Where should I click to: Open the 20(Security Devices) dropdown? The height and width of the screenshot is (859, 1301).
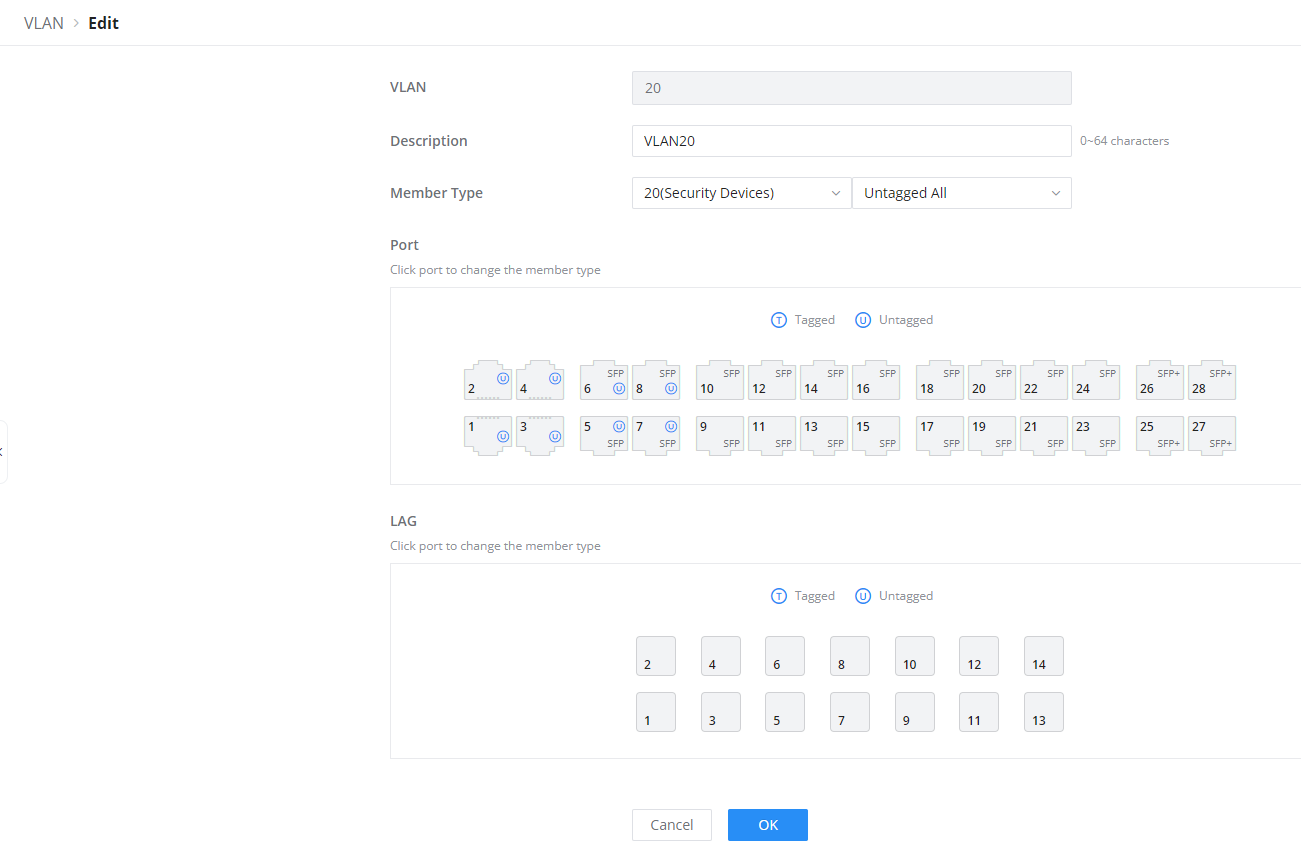pyautogui.click(x=742, y=193)
